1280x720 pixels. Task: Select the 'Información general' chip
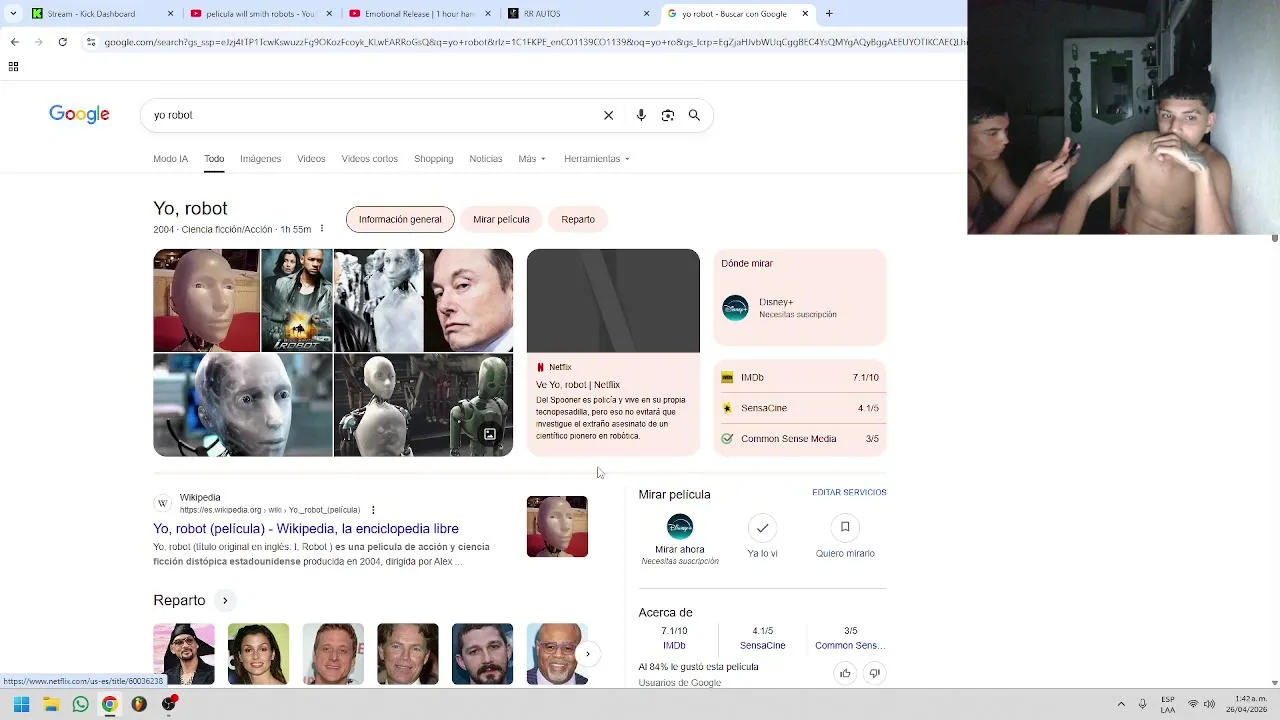click(400, 219)
